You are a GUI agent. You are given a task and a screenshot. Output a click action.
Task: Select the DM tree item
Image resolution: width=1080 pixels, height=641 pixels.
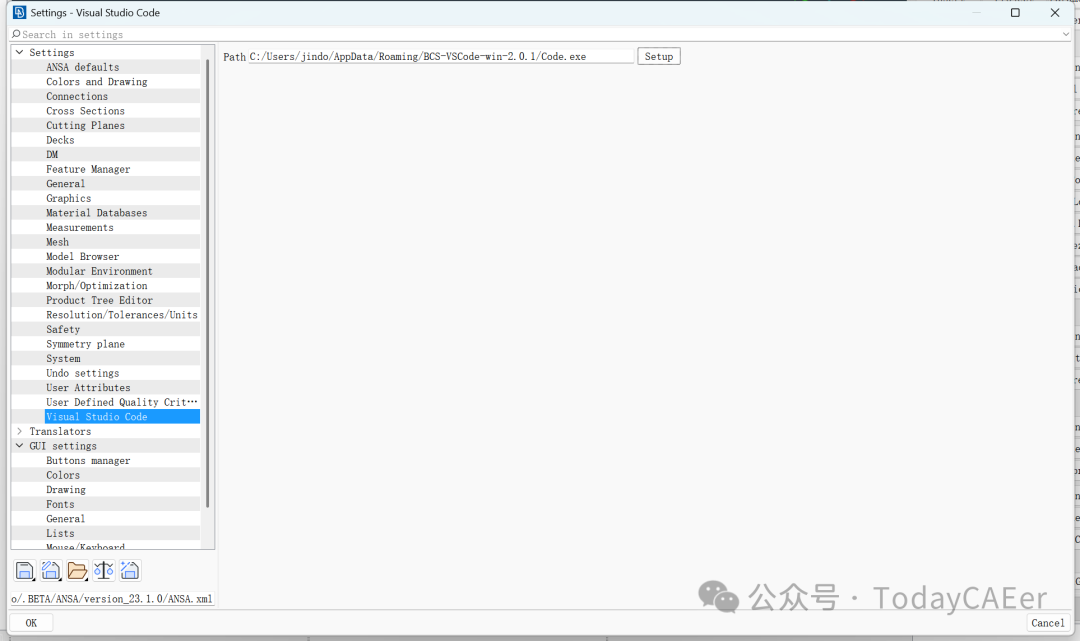[52, 154]
